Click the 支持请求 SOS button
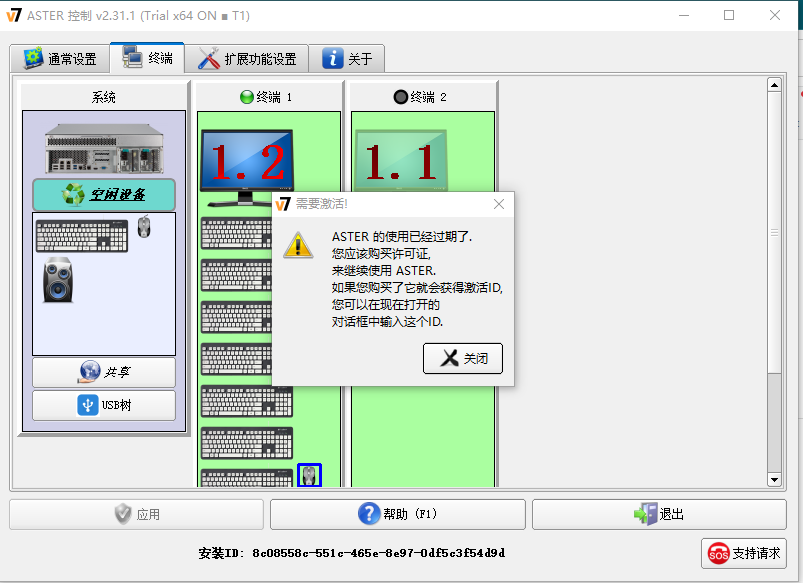This screenshot has height=583, width=803. click(744, 553)
